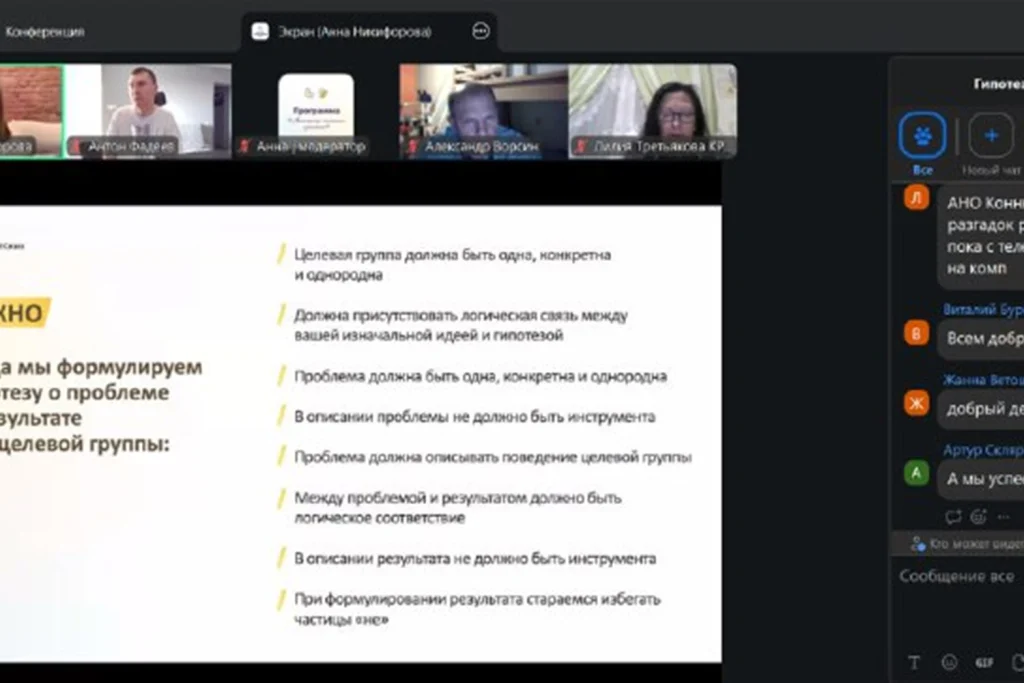Image resolution: width=1024 pixels, height=683 pixels.
Task: Click bullet В описании результата не должно
Action: point(475,559)
